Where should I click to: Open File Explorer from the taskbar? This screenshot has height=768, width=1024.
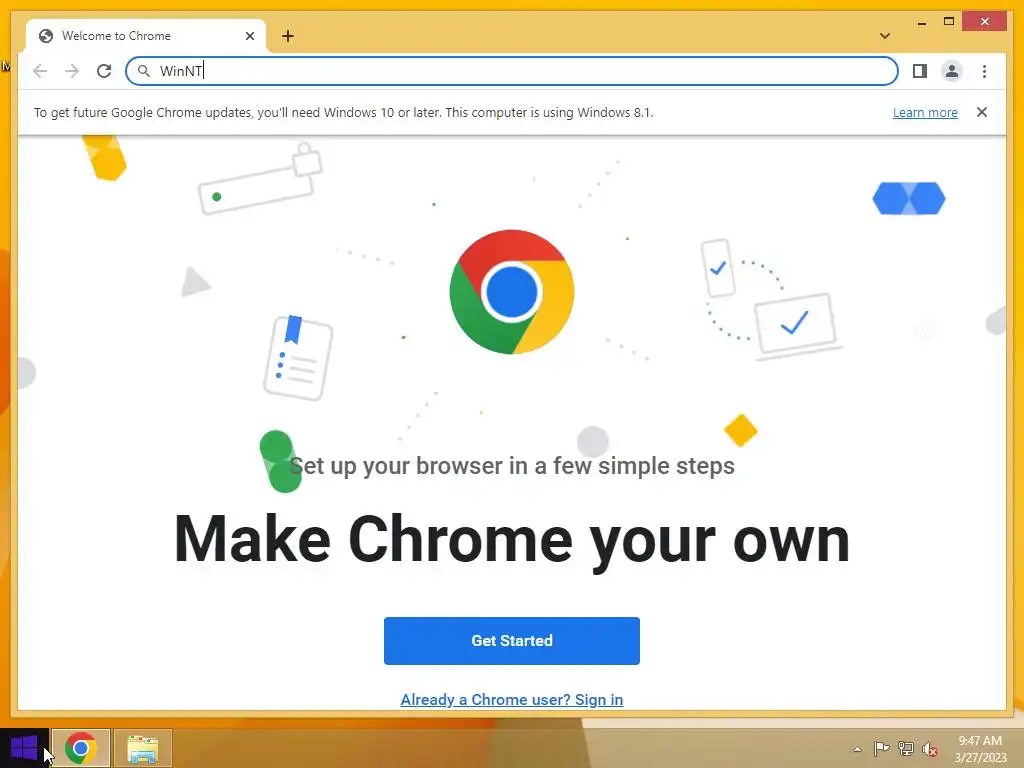142,748
